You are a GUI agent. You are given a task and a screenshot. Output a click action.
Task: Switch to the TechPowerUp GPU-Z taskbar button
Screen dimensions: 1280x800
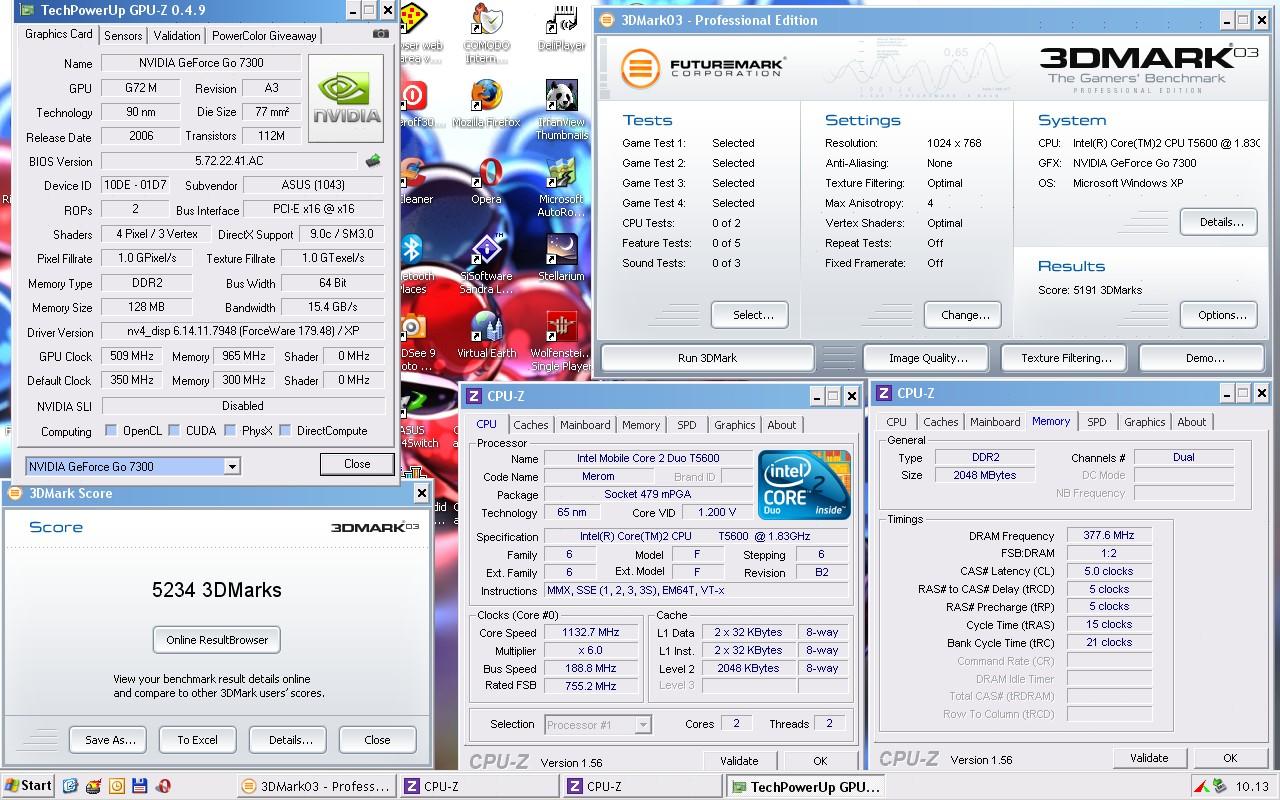806,786
